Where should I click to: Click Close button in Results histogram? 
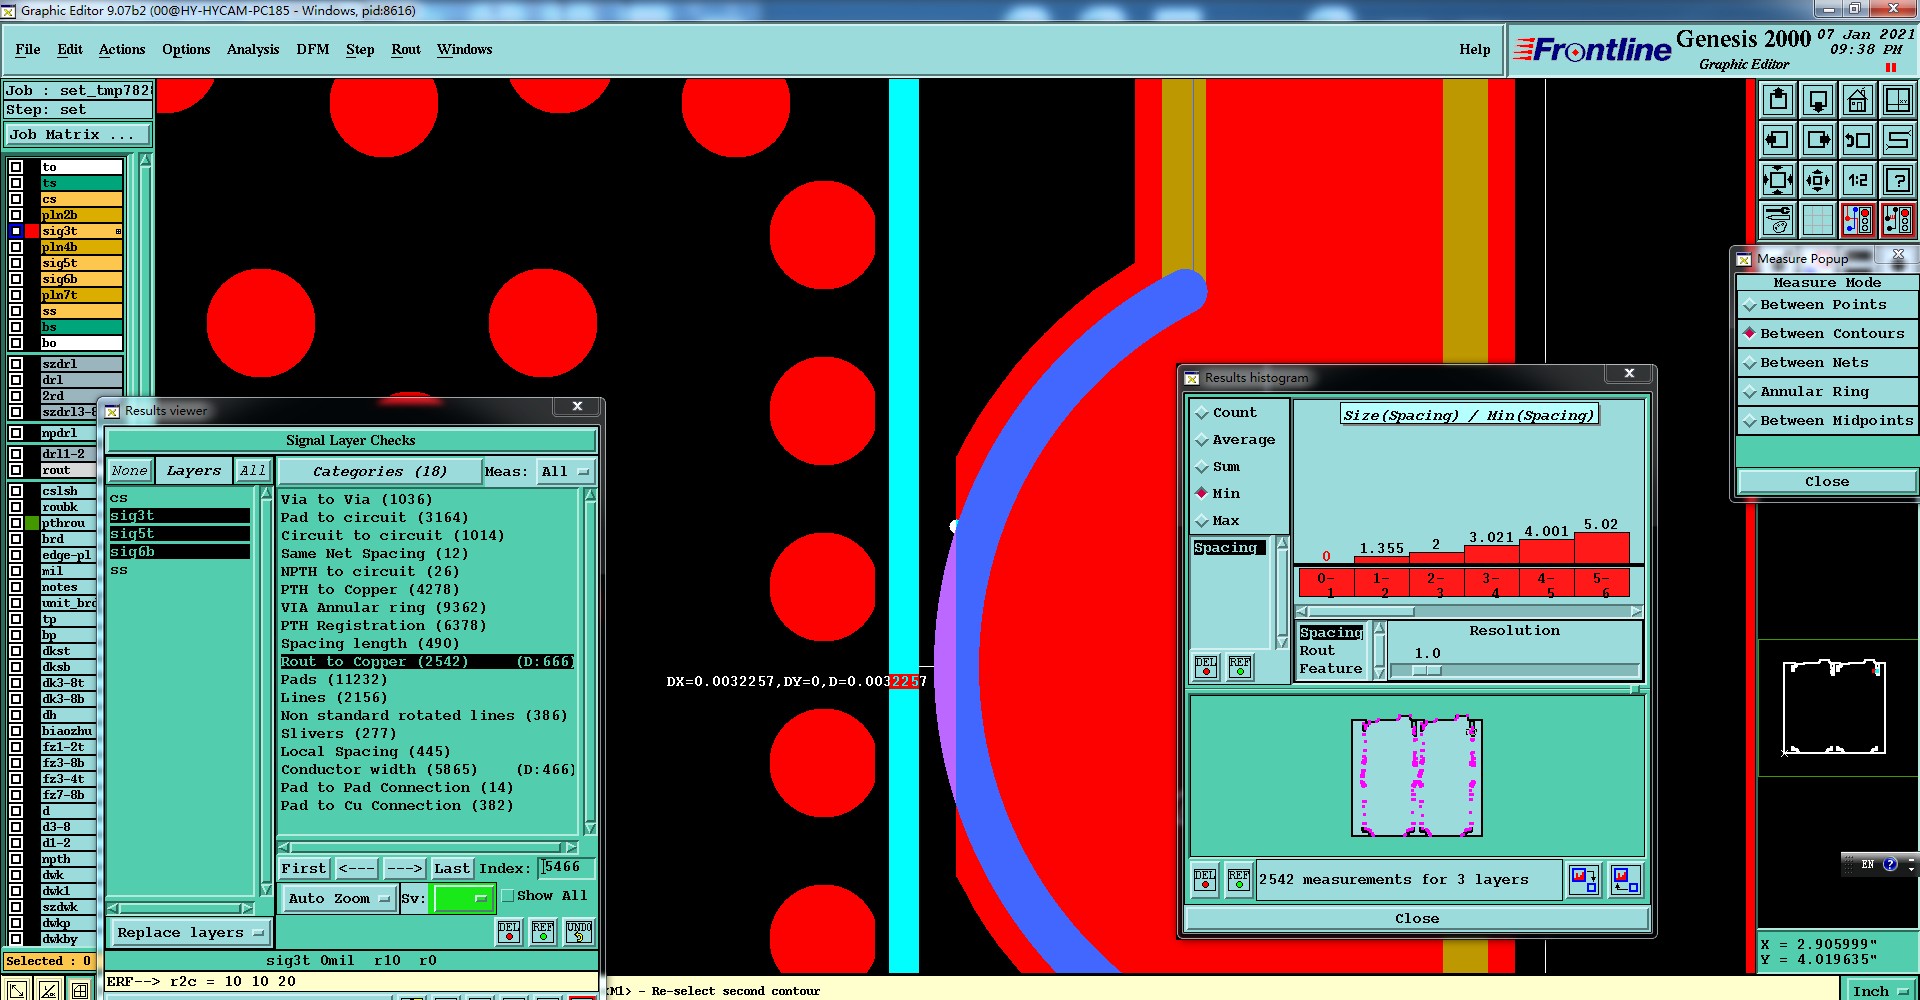(x=1417, y=919)
